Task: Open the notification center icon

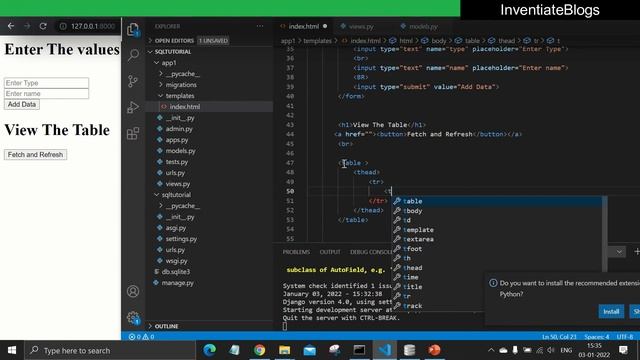Action: click(x=623, y=350)
